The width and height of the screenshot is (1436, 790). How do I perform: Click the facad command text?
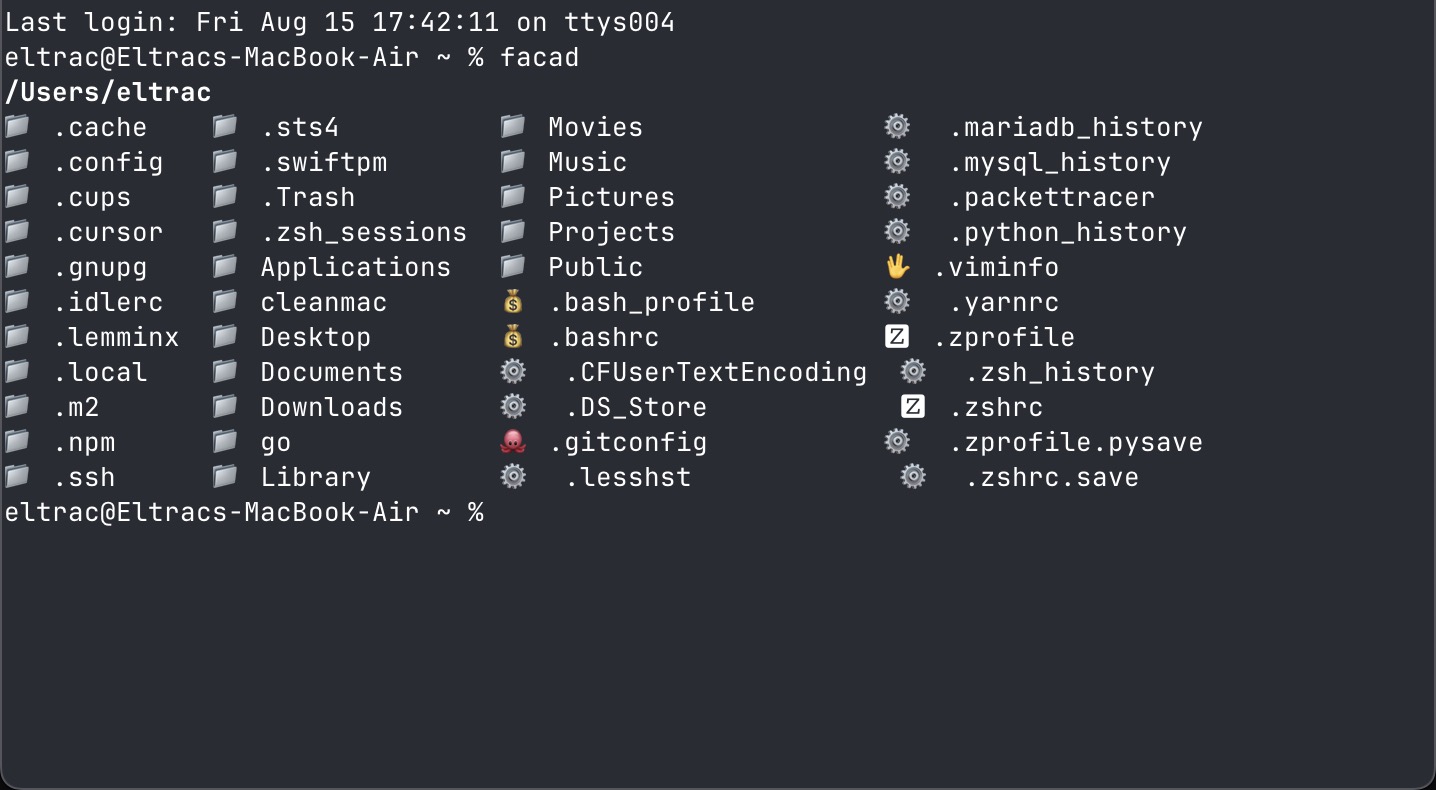(x=540, y=57)
